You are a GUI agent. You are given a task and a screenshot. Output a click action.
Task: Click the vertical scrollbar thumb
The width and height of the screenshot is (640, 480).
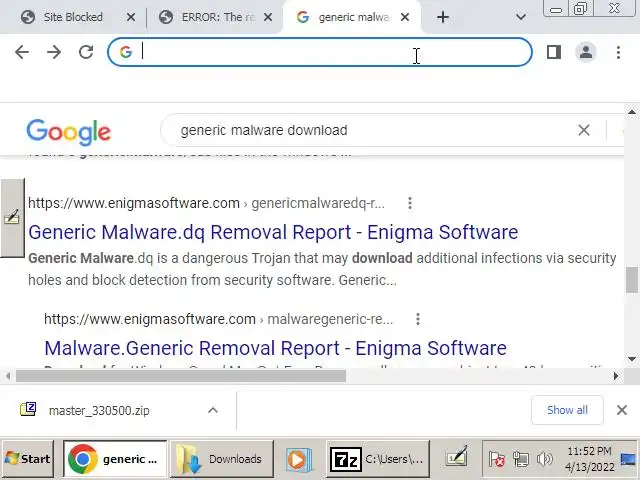tap(632, 280)
